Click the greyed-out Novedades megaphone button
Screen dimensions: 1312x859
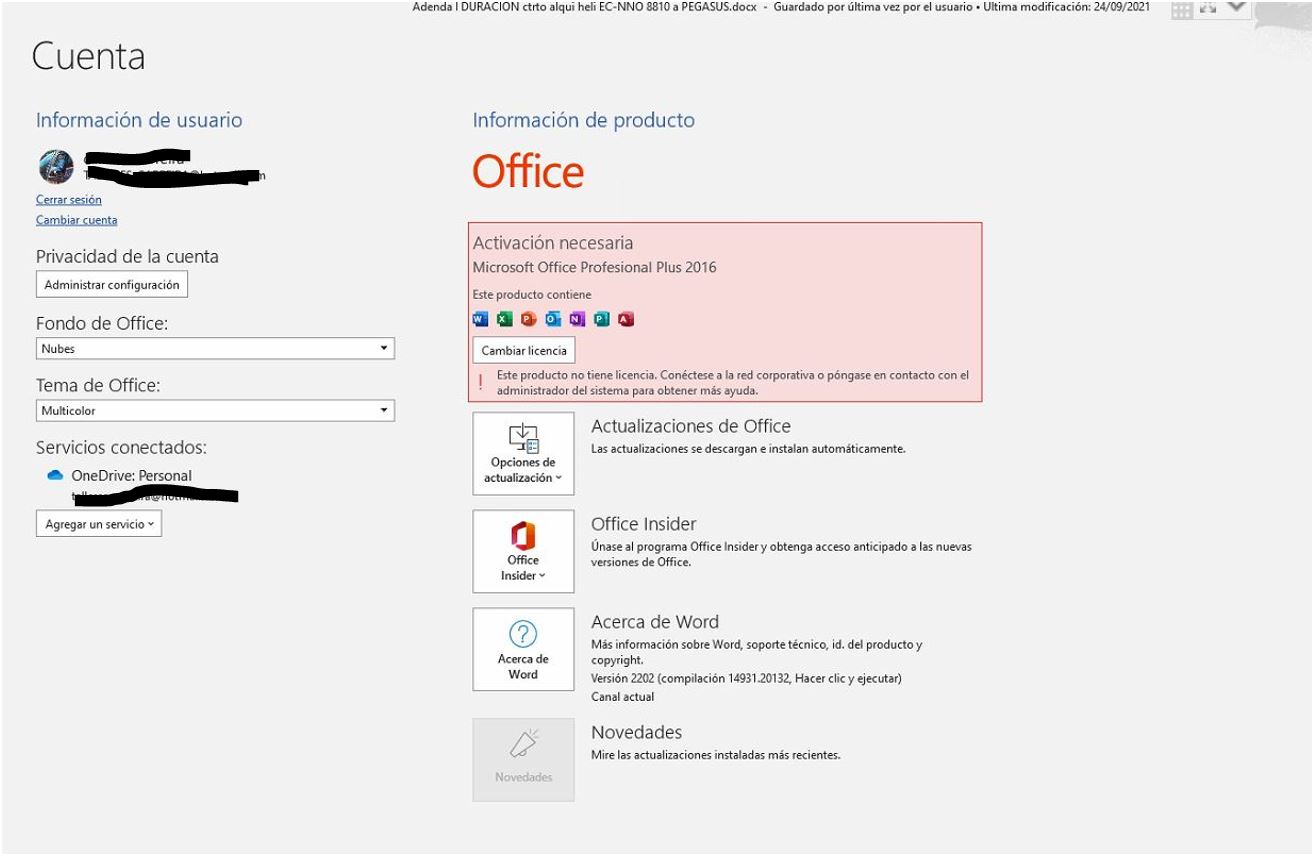click(523, 759)
